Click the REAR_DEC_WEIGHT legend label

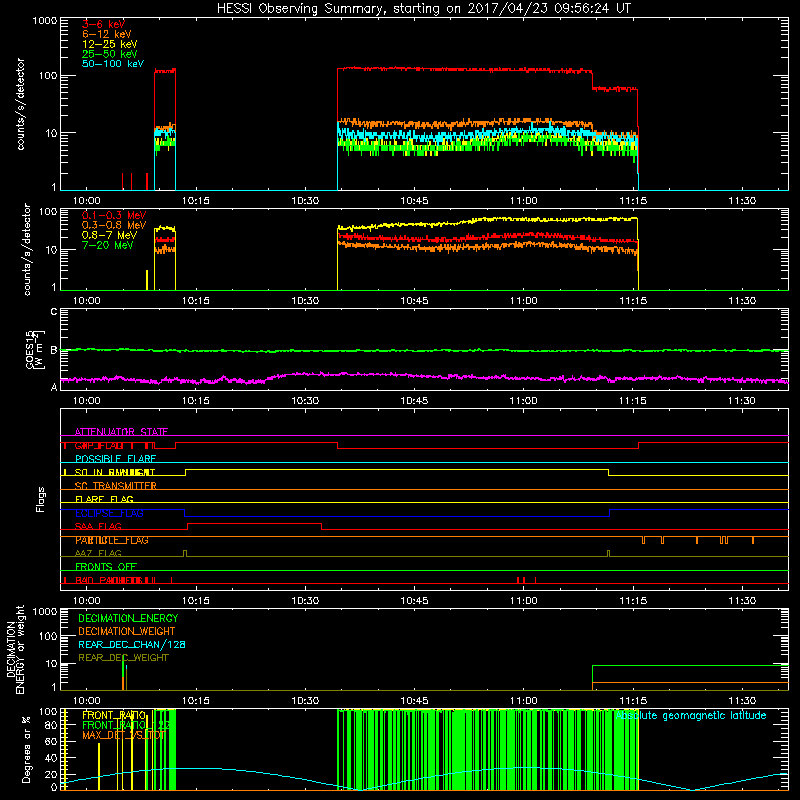coord(123,658)
